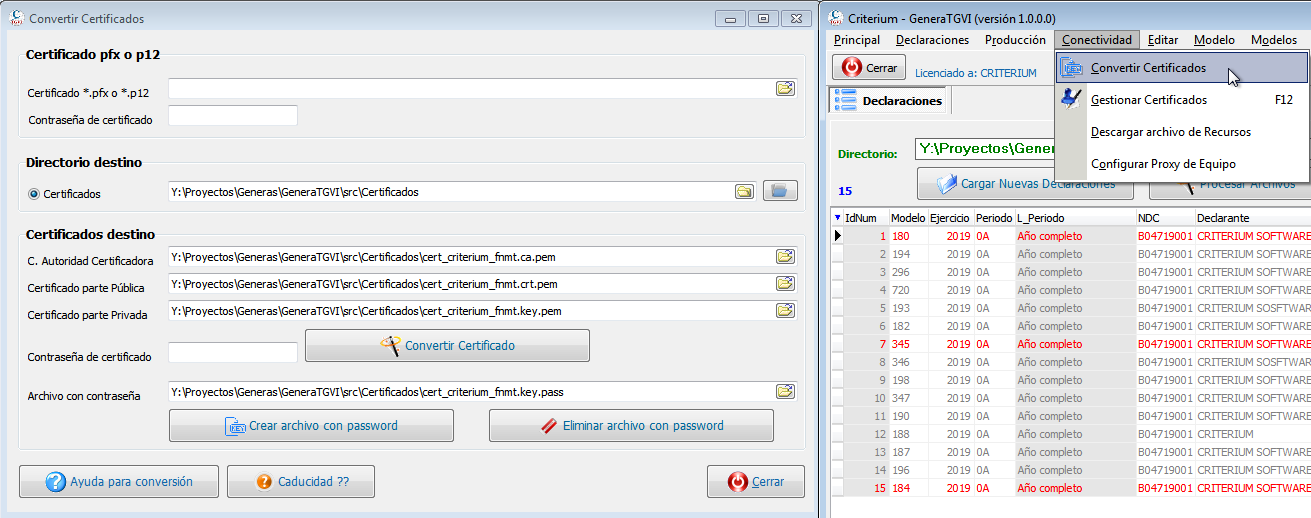Open the Editar menu
1311x518 pixels.
click(1163, 40)
